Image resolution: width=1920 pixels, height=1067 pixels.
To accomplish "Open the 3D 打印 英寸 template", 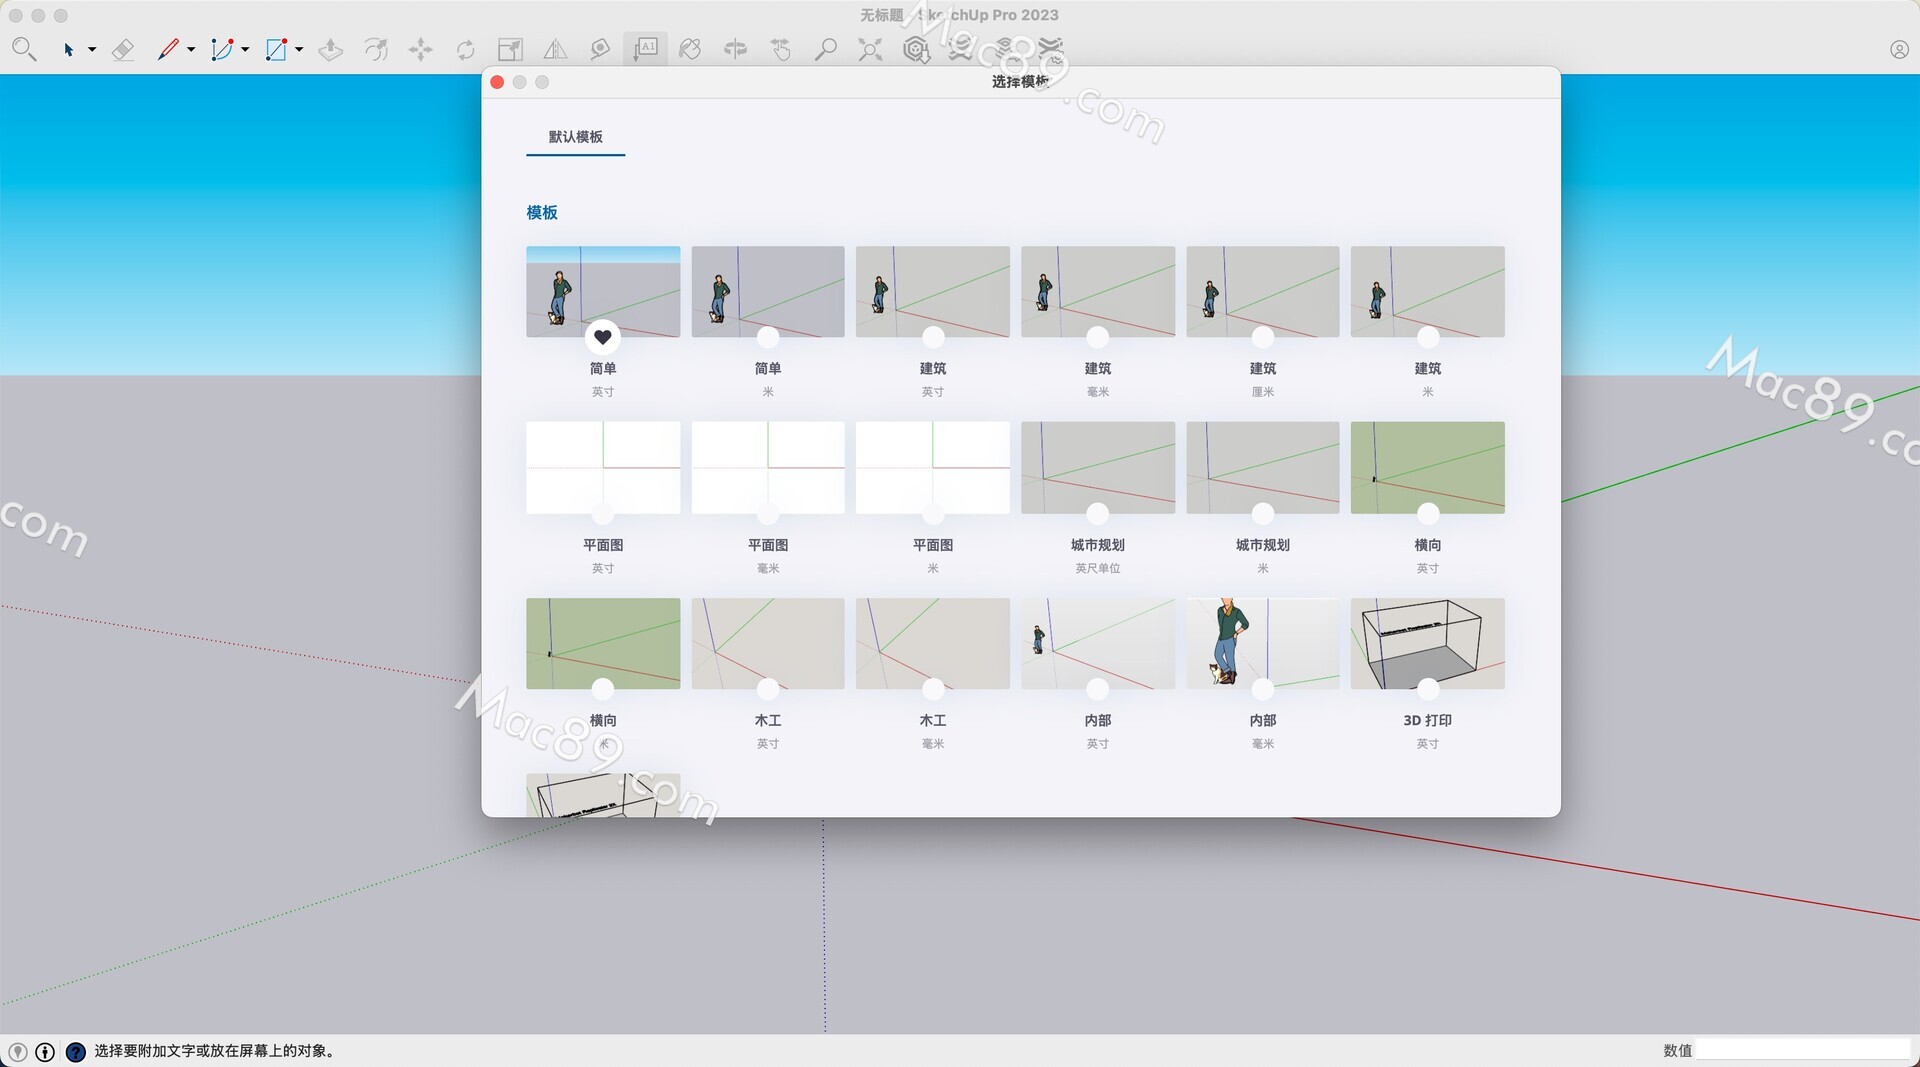I will [1427, 643].
